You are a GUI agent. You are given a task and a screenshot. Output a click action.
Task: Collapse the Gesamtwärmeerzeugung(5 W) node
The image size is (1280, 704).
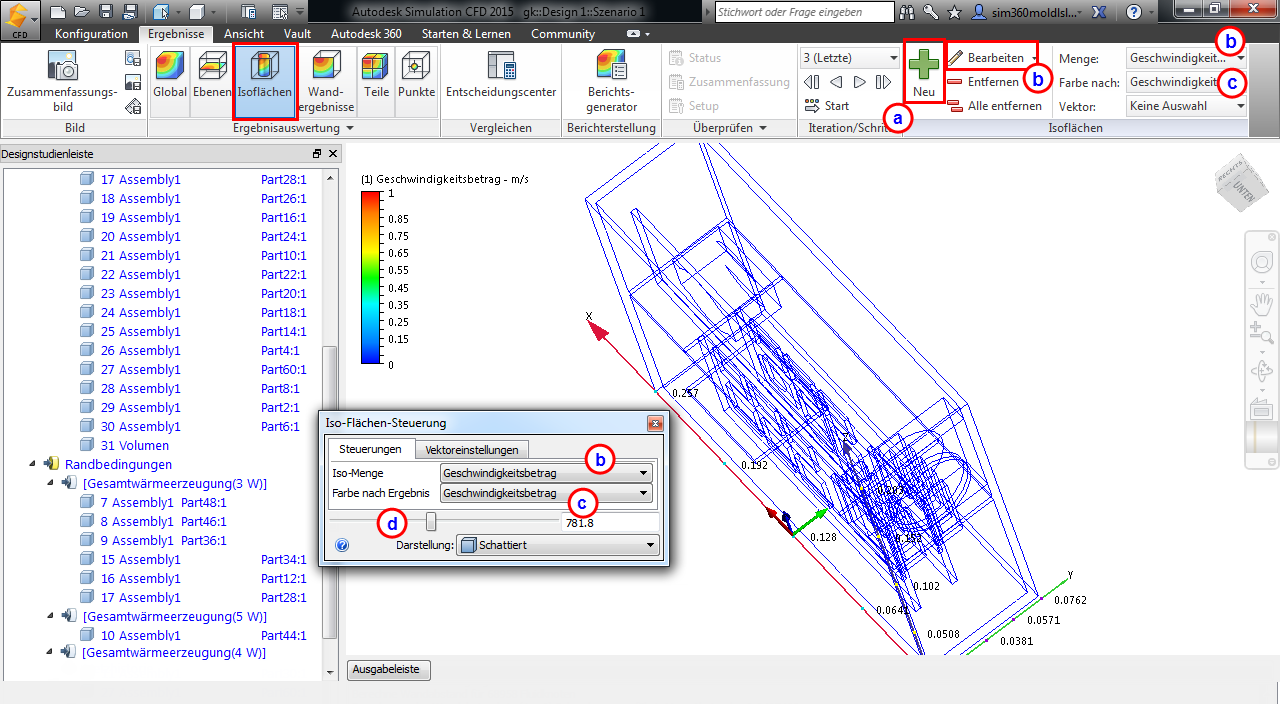50,617
